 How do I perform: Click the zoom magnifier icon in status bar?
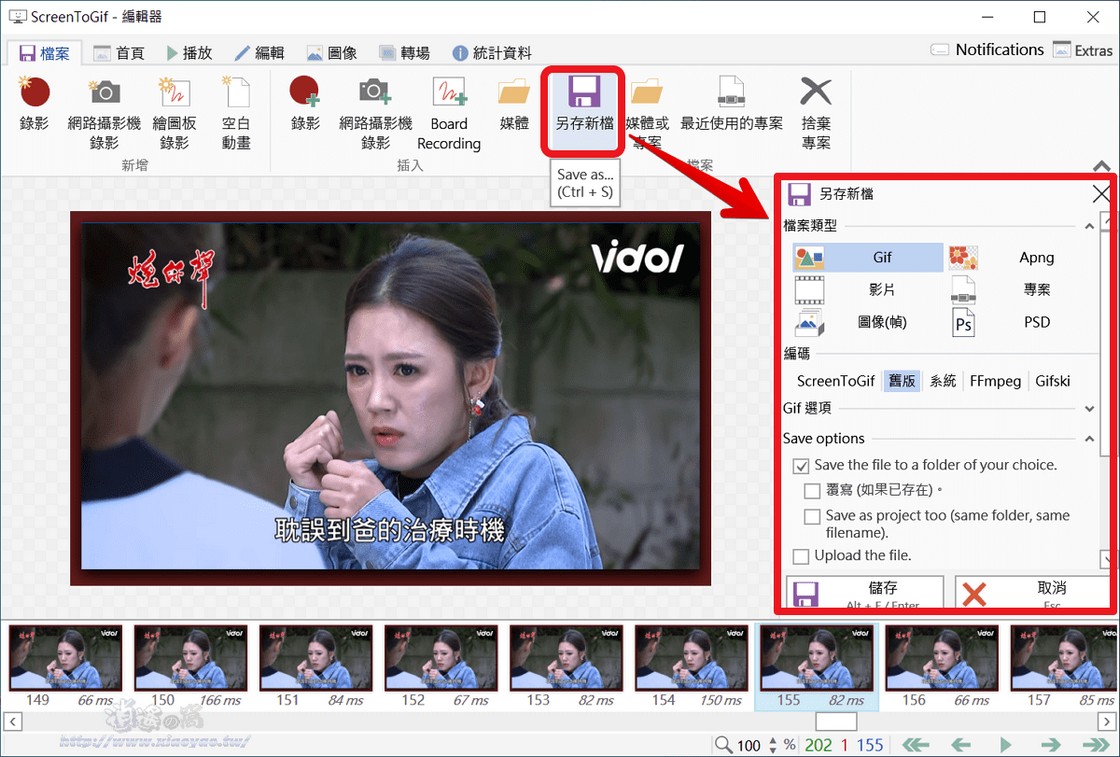(x=723, y=745)
